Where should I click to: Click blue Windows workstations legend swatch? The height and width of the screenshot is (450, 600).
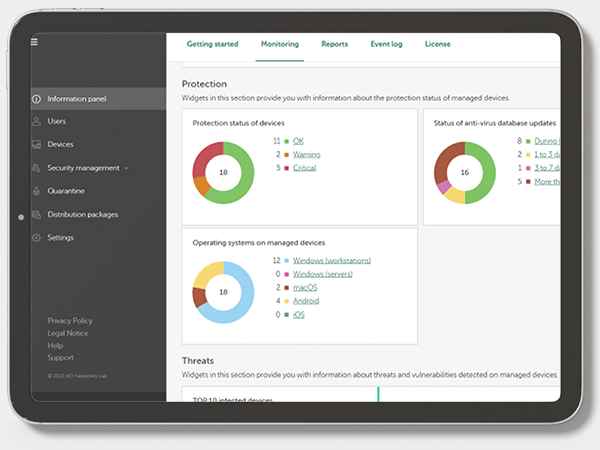[287, 261]
